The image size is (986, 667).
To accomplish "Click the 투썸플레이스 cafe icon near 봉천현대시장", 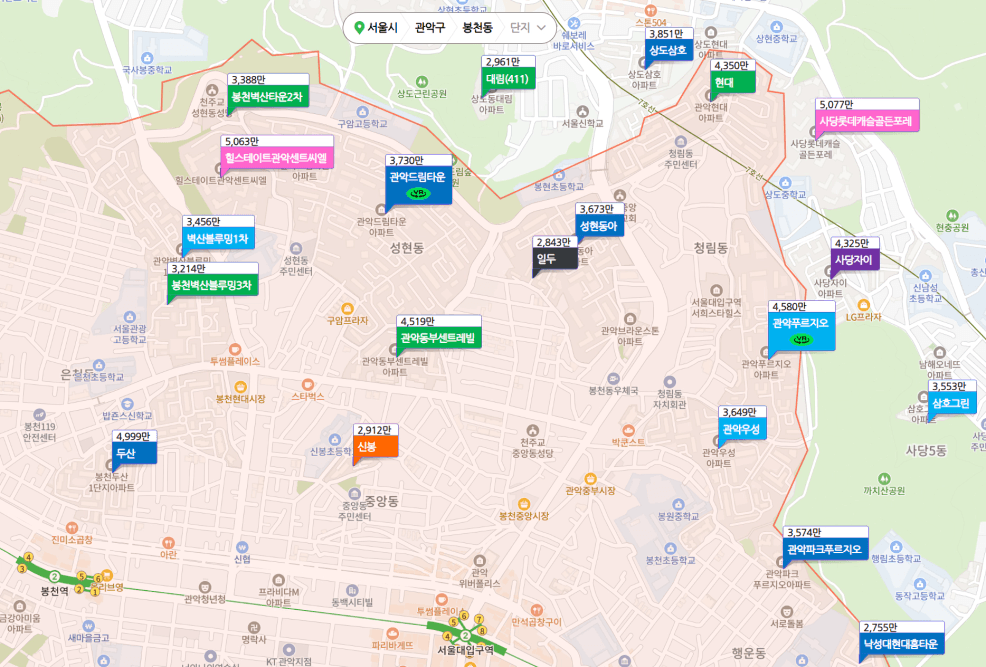I will tap(235, 350).
